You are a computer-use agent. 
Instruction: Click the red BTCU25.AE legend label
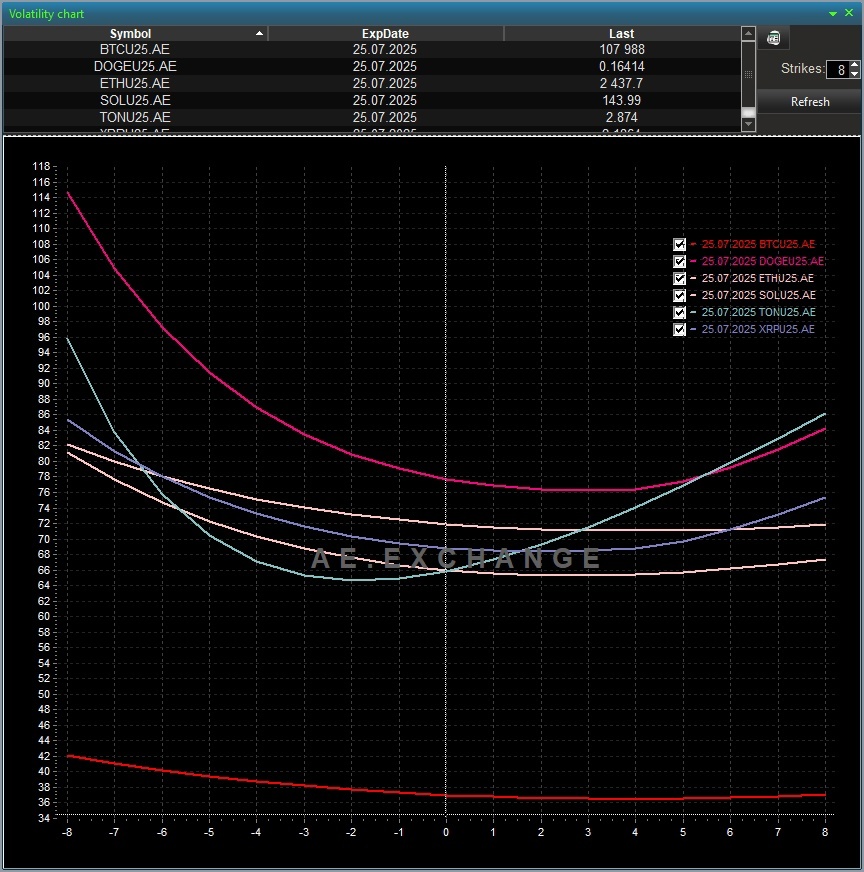(x=758, y=244)
